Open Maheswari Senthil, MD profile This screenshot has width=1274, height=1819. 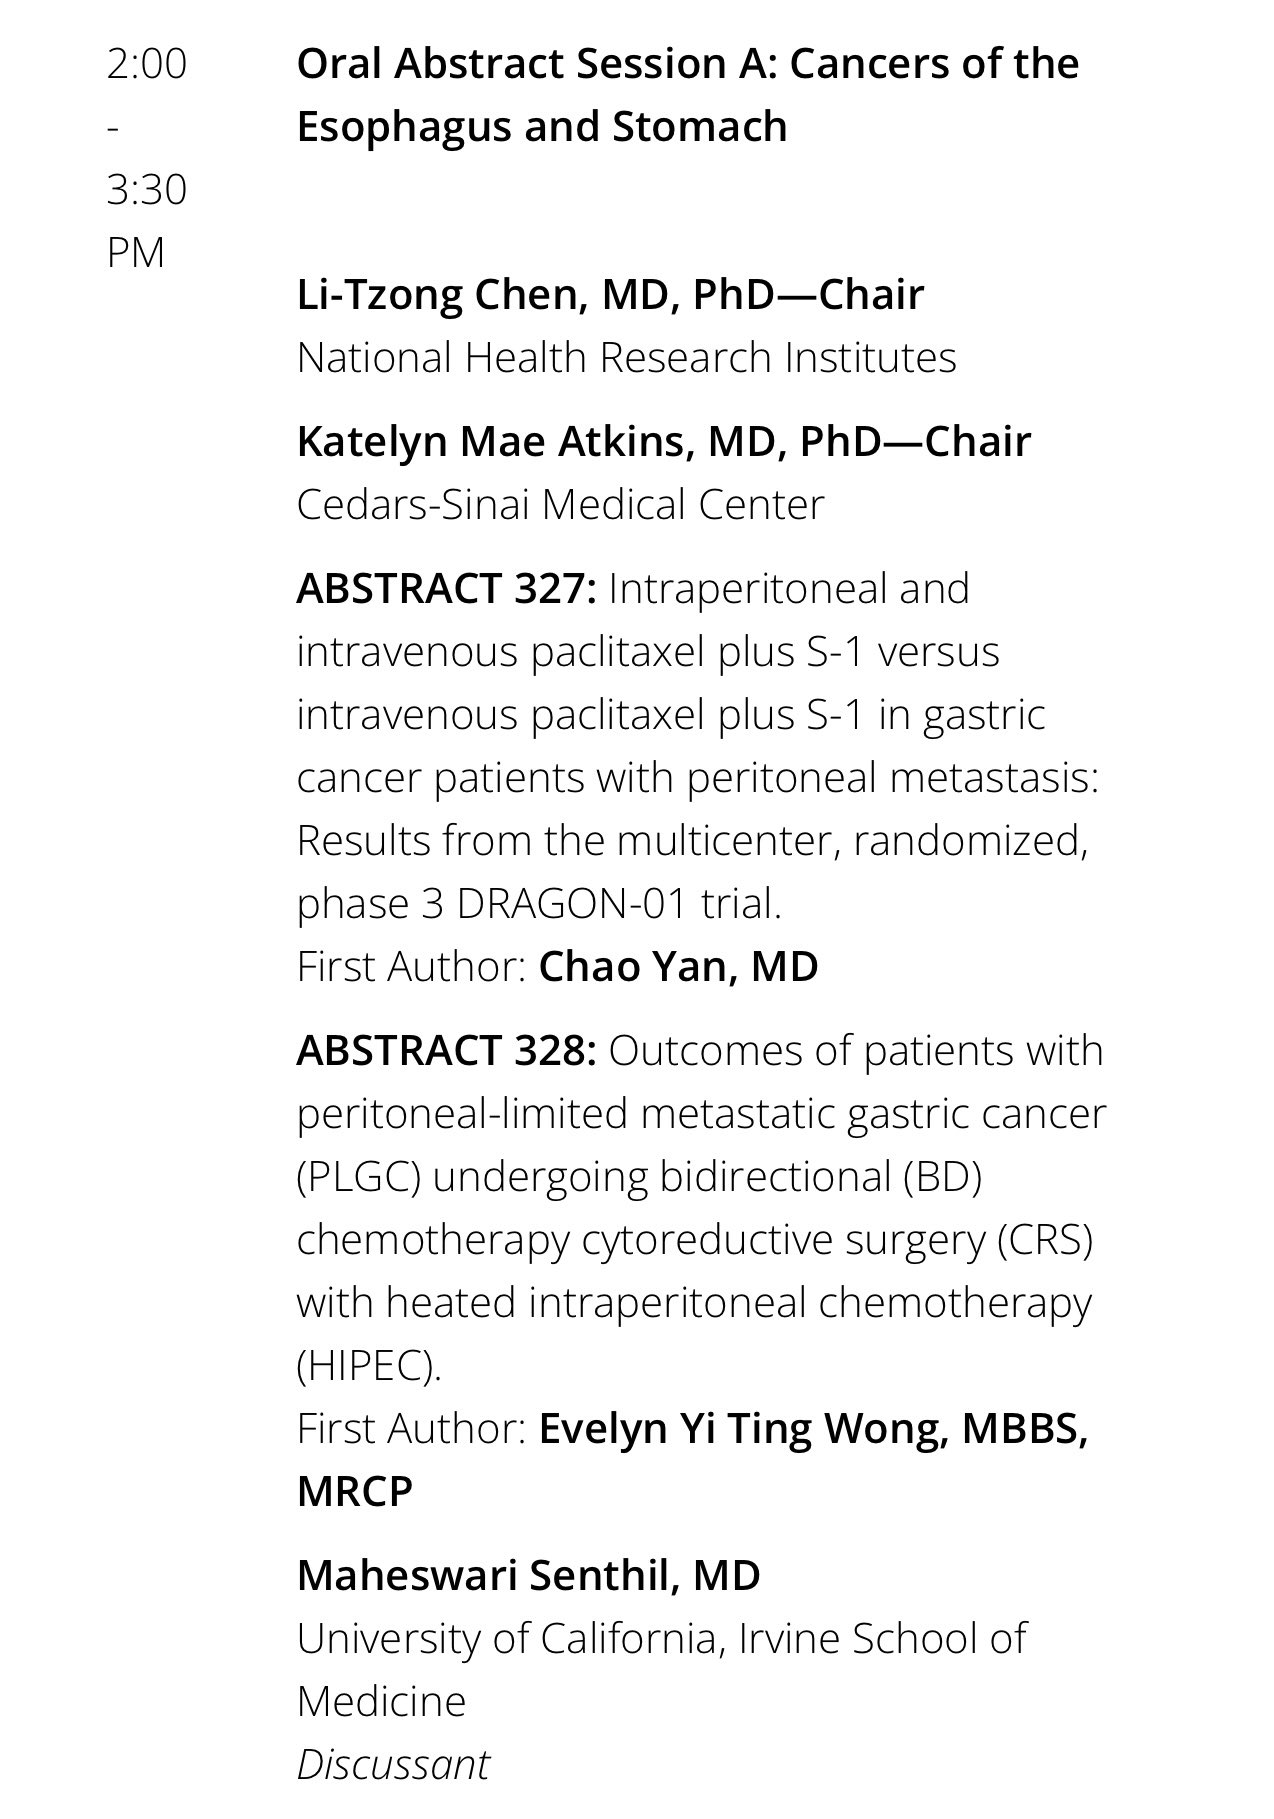[528, 1576]
